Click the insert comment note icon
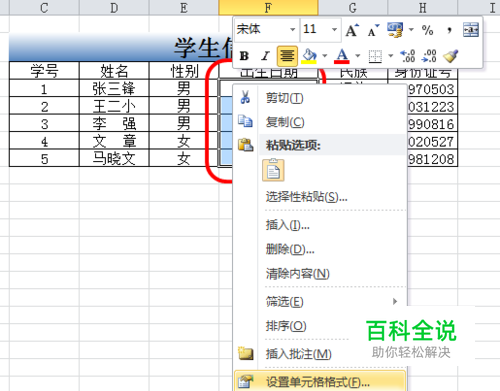500x391 pixels. pos(246,353)
